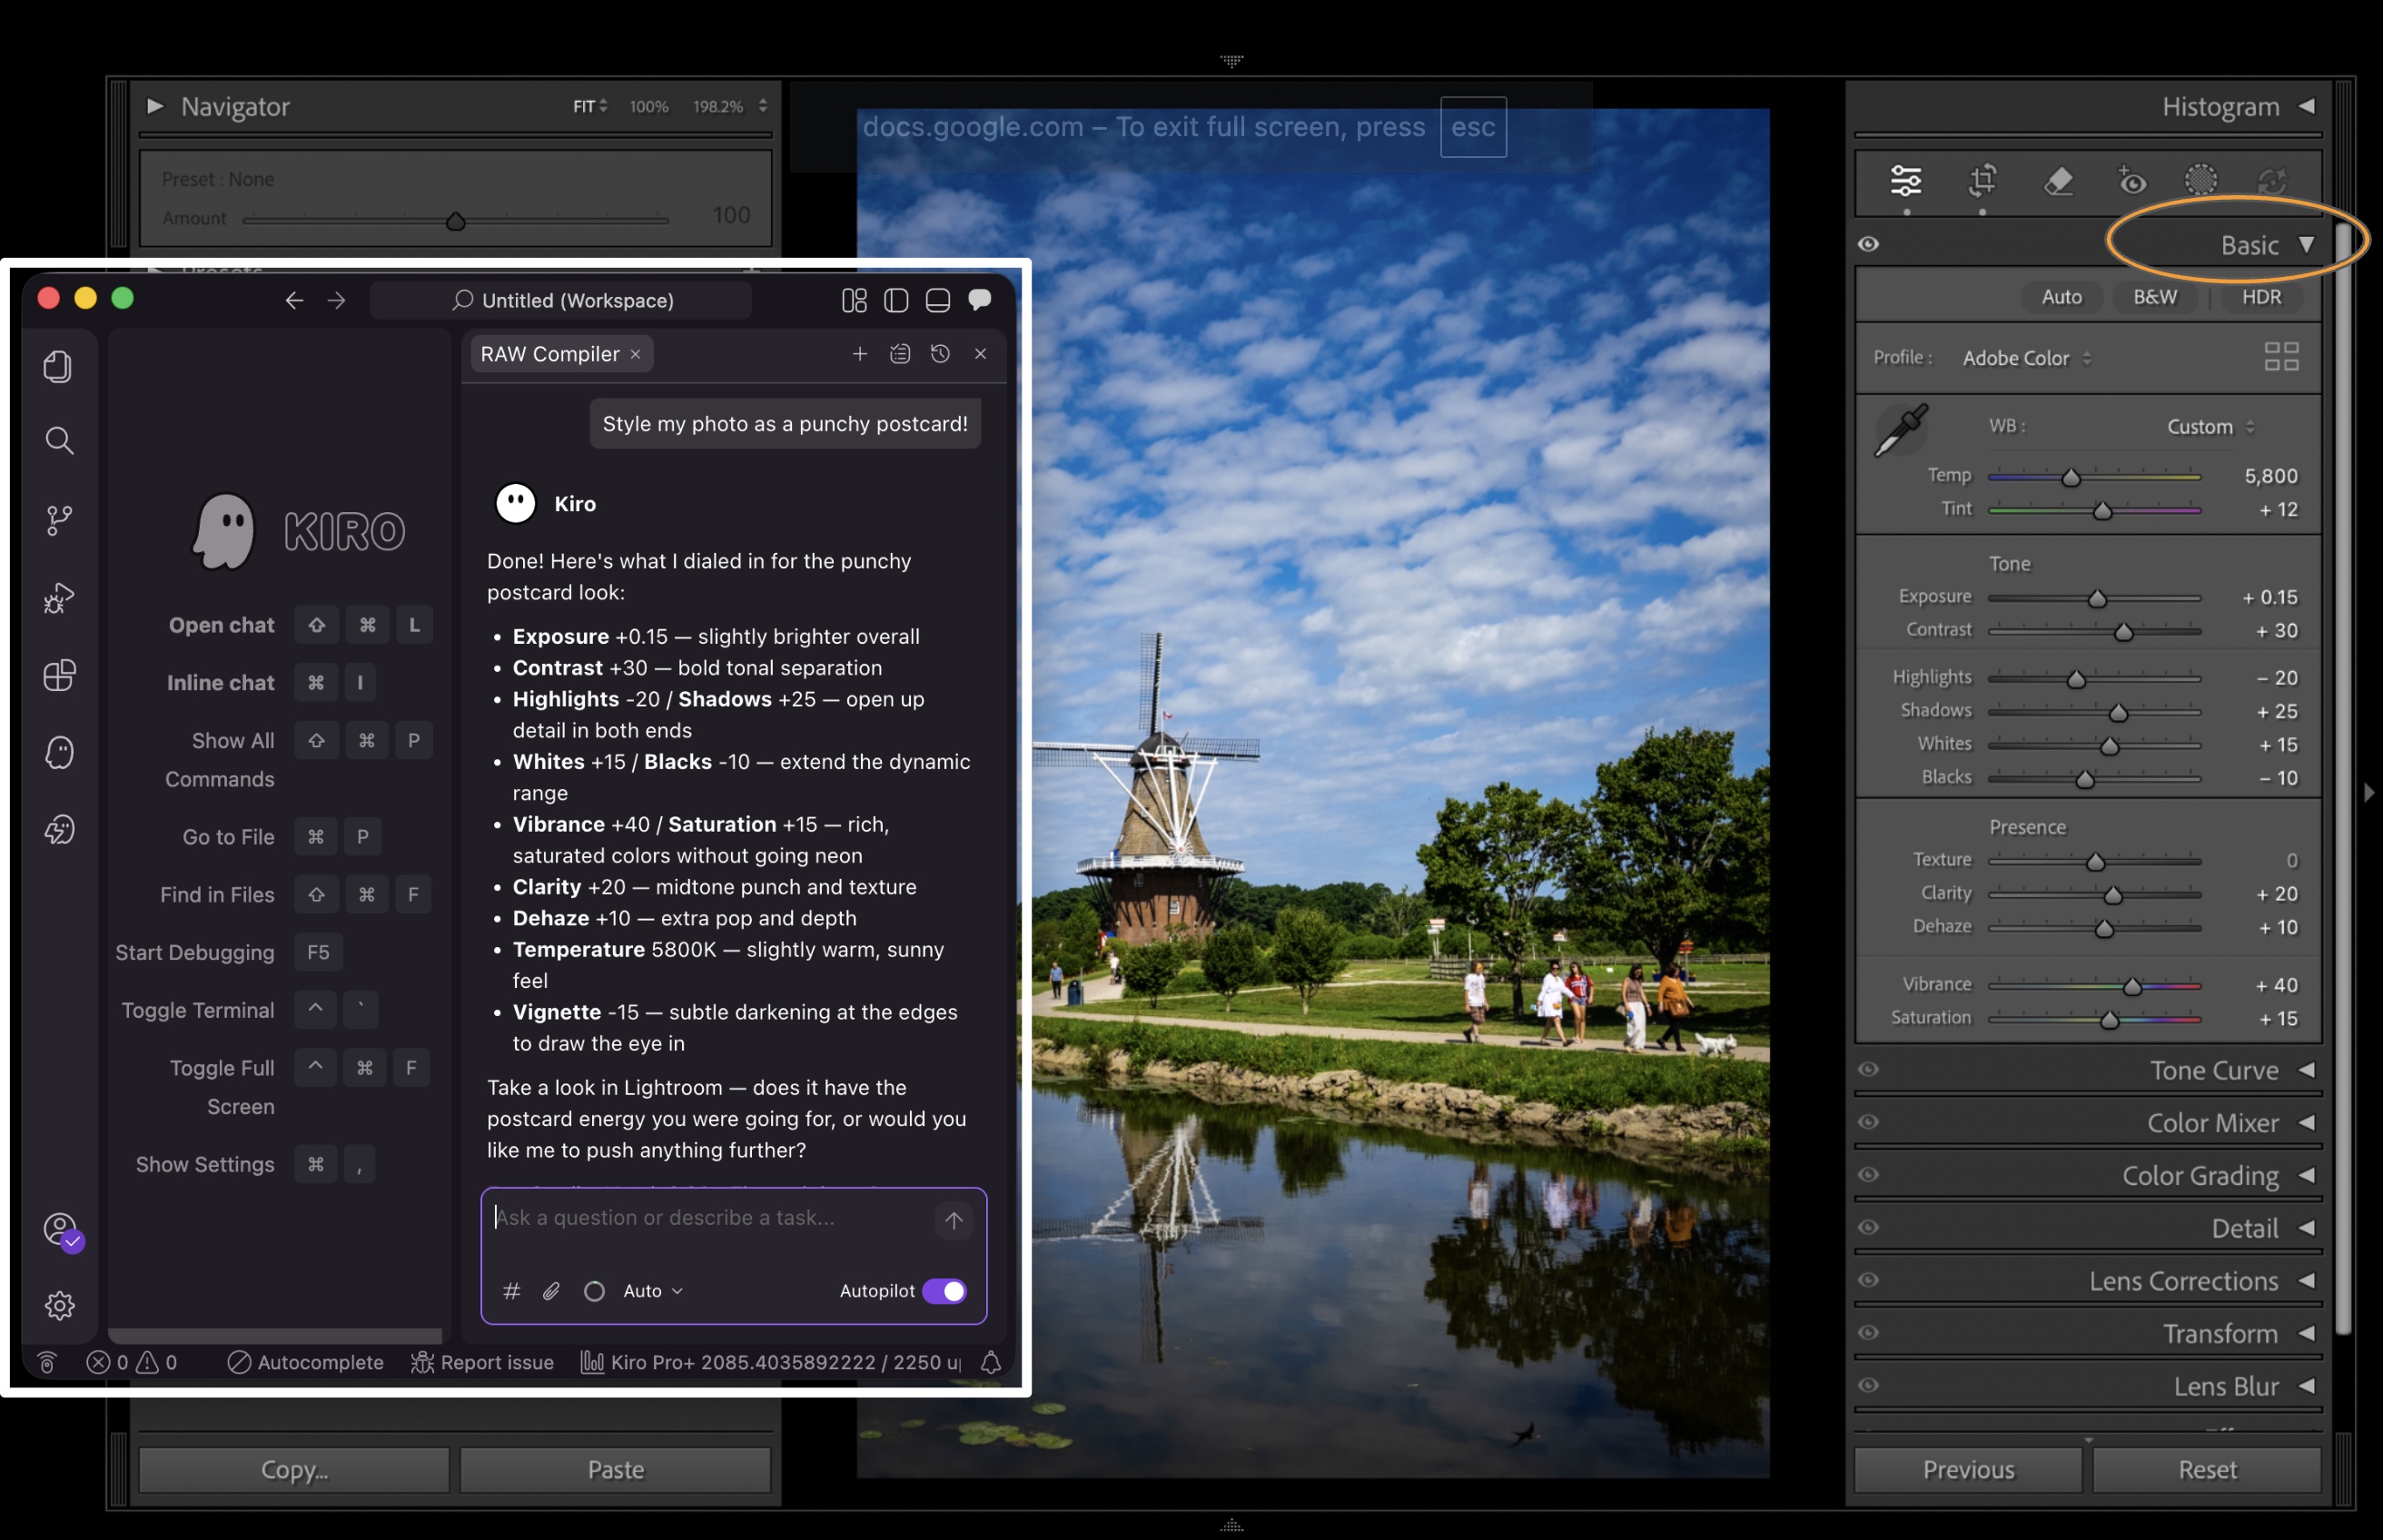Click Auto tone button

tap(2061, 297)
